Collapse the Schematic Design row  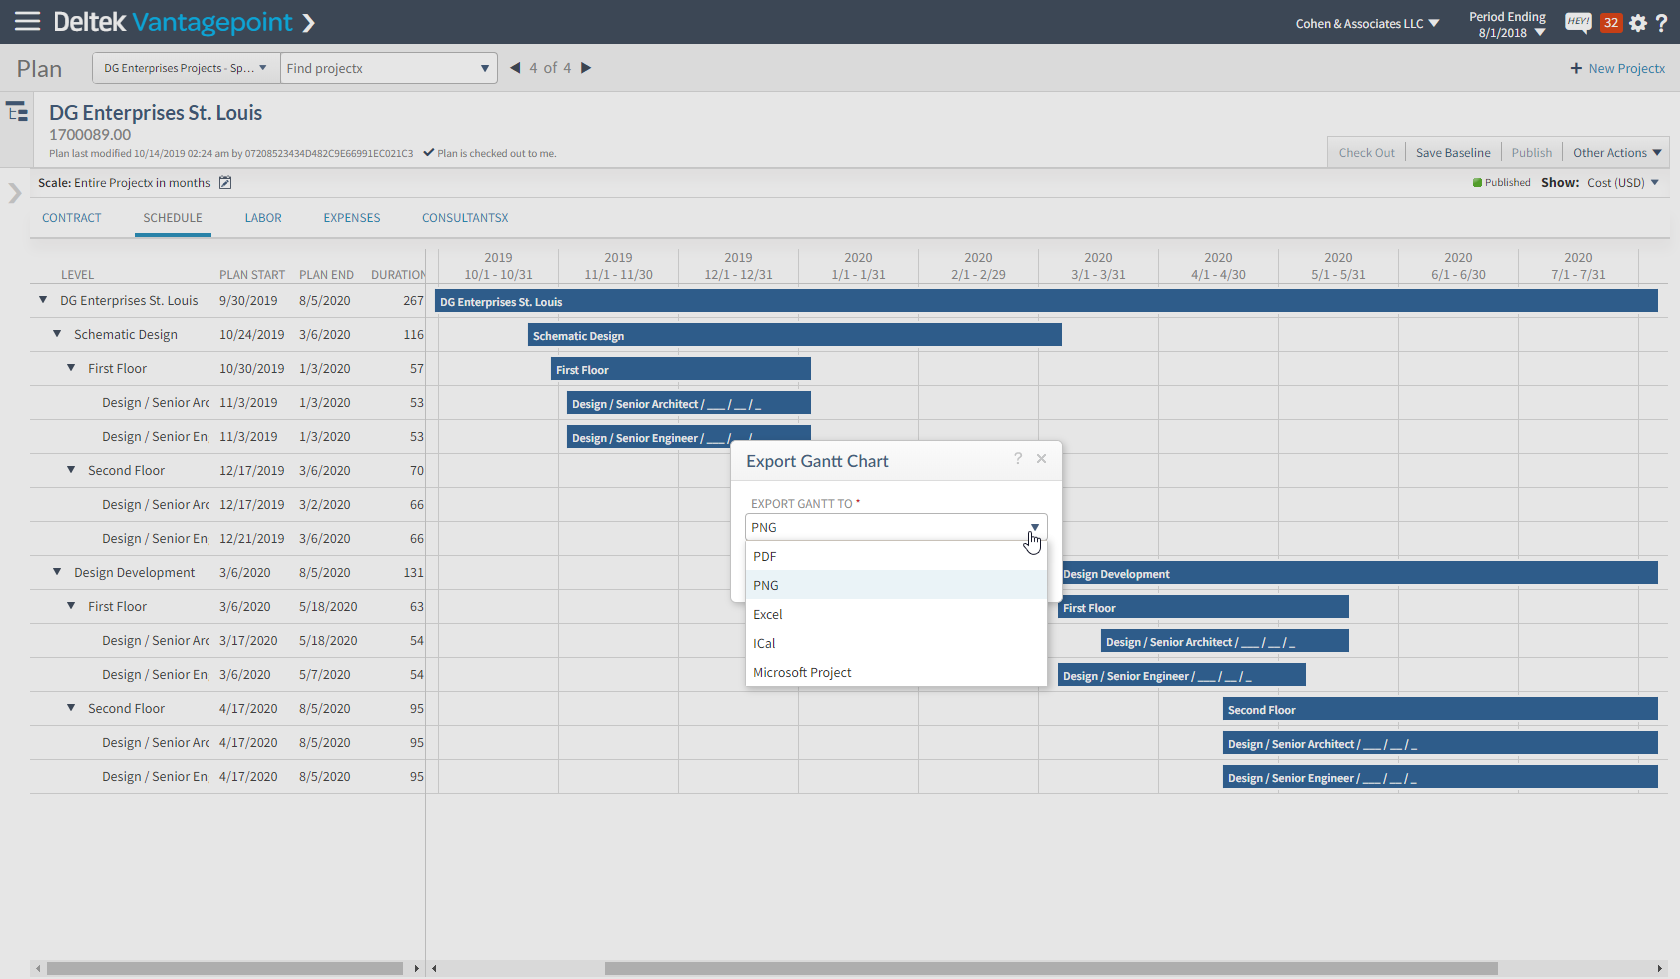tap(57, 334)
